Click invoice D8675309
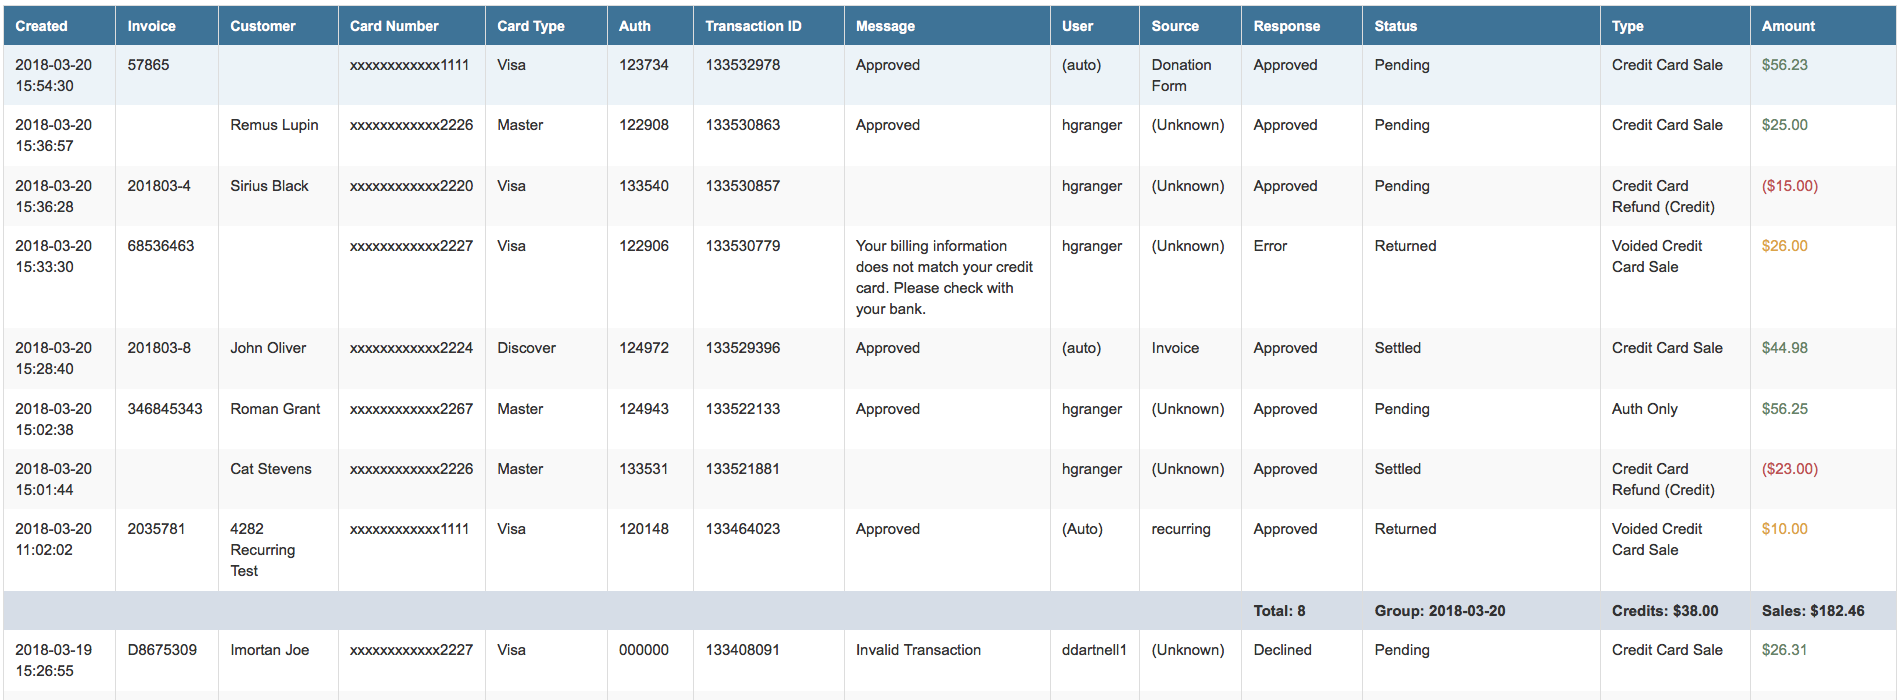The width and height of the screenshot is (1901, 700). pyautogui.click(x=162, y=650)
